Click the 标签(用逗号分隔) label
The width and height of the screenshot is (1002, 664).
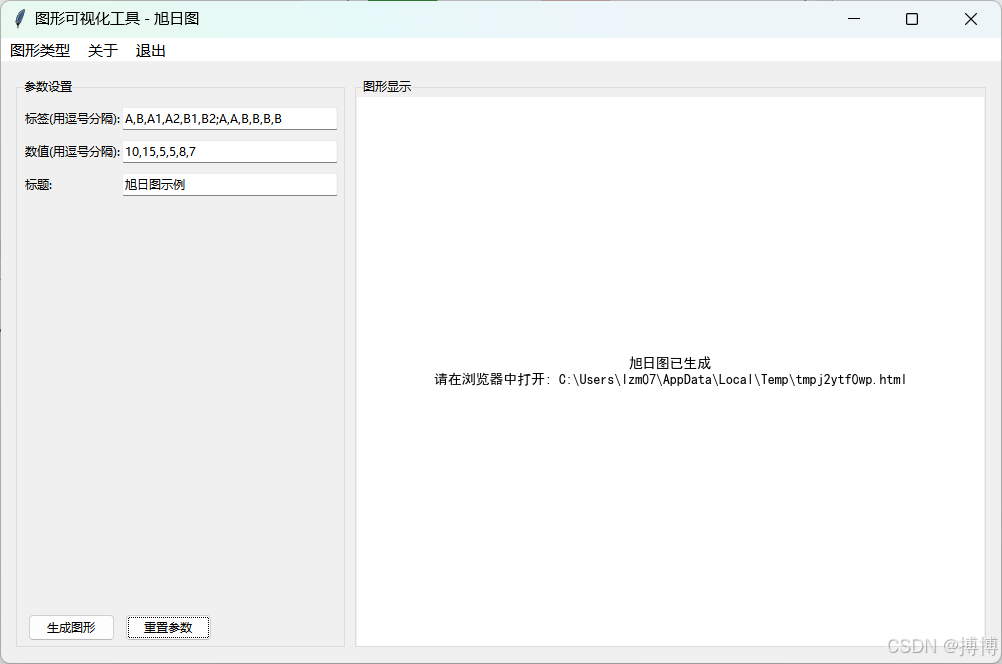click(72, 119)
